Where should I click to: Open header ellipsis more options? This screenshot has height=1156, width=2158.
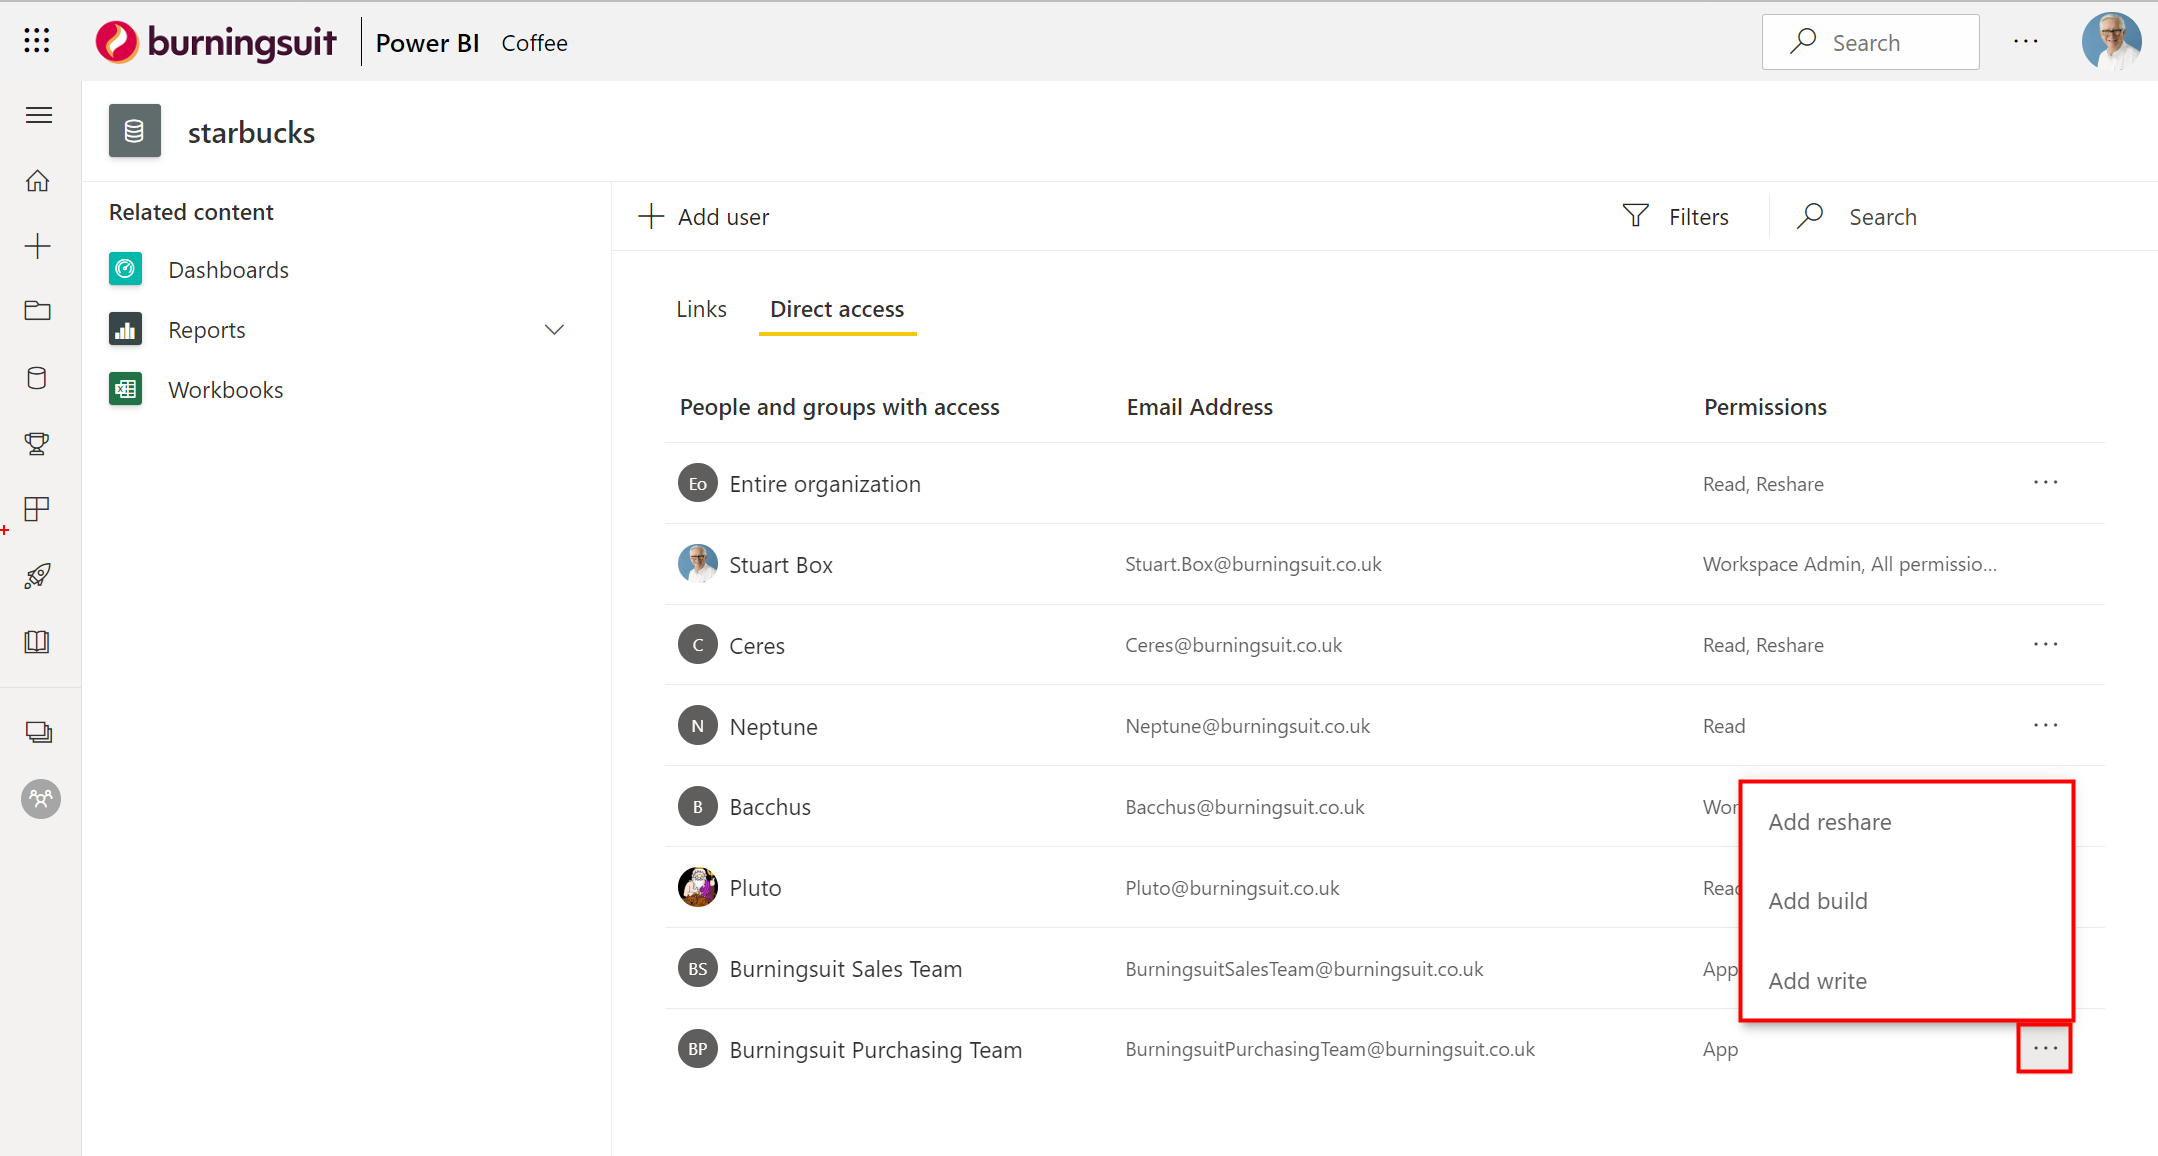[x=2026, y=42]
